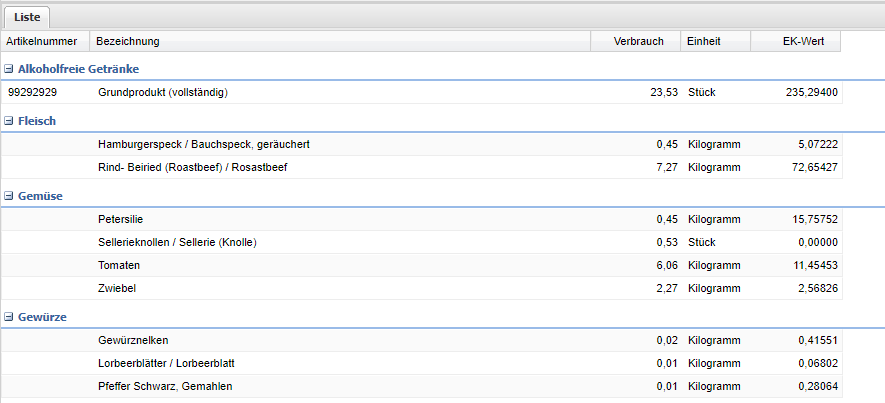Viewport: 885px width, 403px height.
Task: Collapse the Gewürze group
Action: (9, 317)
